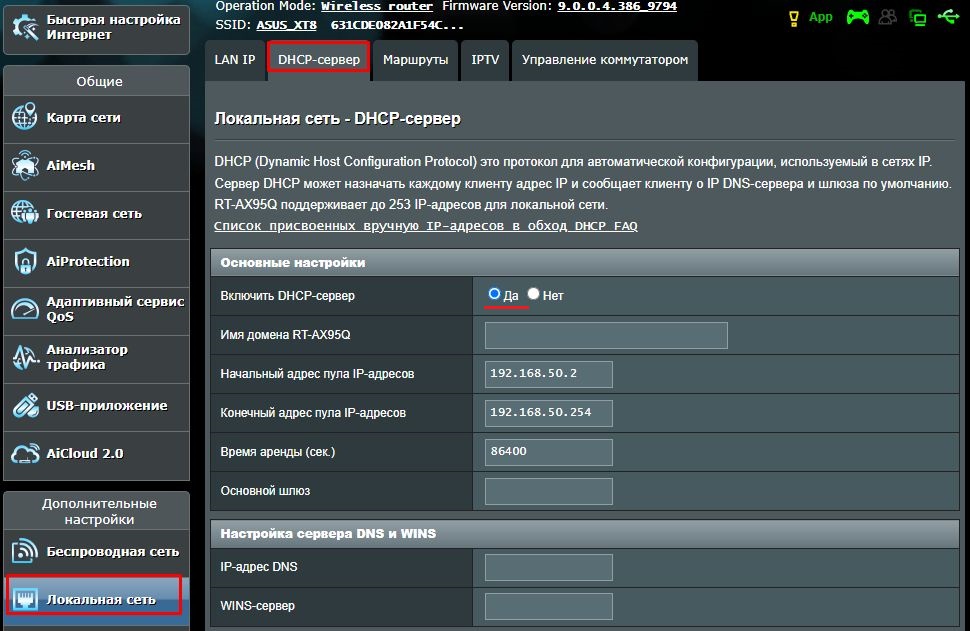Screen dimensions: 970x631
Task: Click the AiMesh icon in sidebar
Action: (25, 165)
